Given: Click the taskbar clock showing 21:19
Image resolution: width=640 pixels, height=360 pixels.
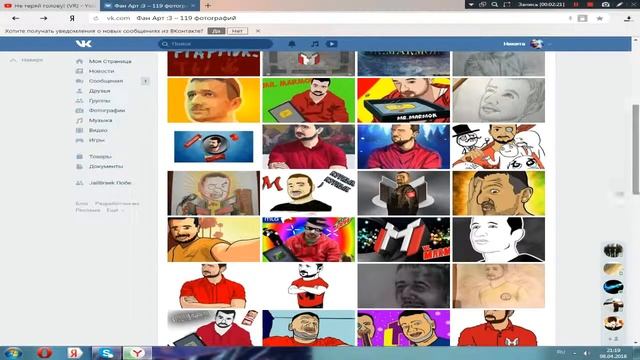Looking at the screenshot, I should click(613, 353).
